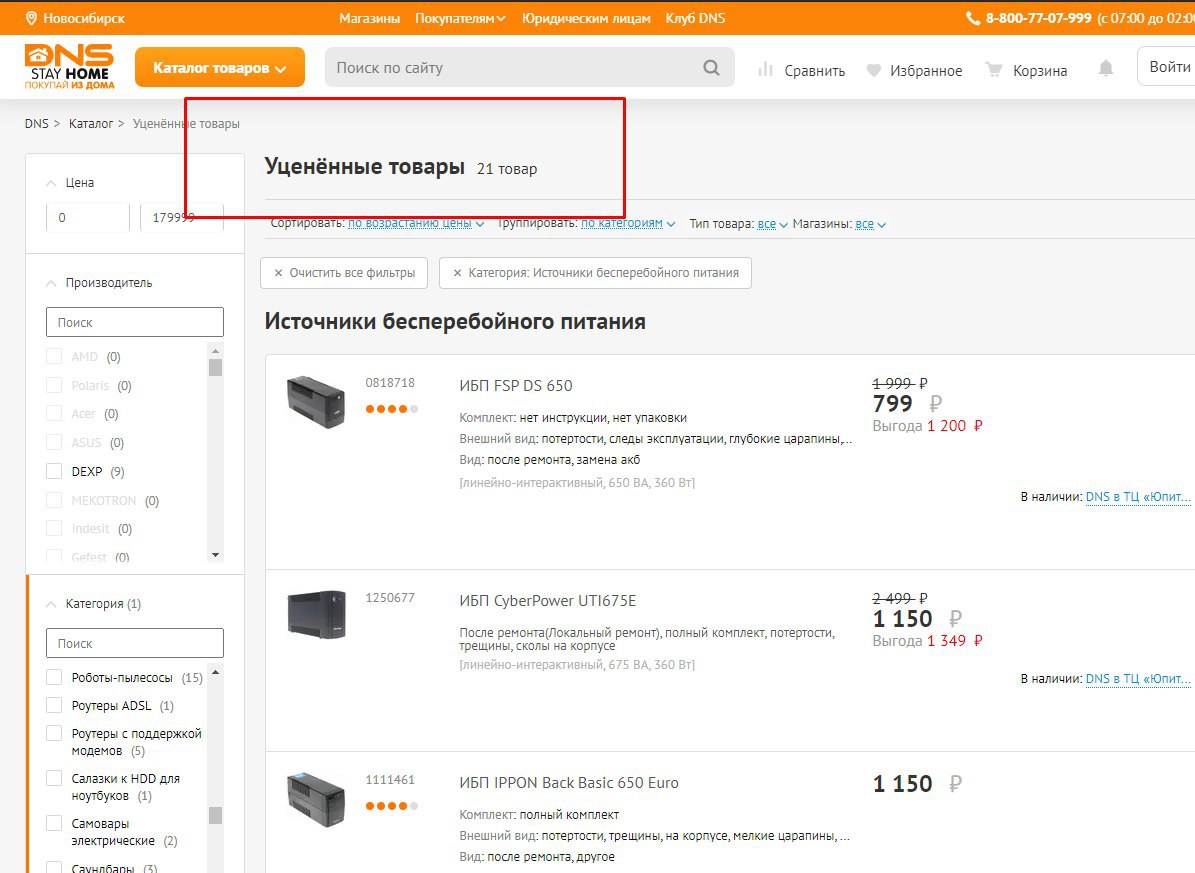Open ИБП FSP DS 650 product image
The height and width of the screenshot is (873, 1195).
[x=316, y=401]
